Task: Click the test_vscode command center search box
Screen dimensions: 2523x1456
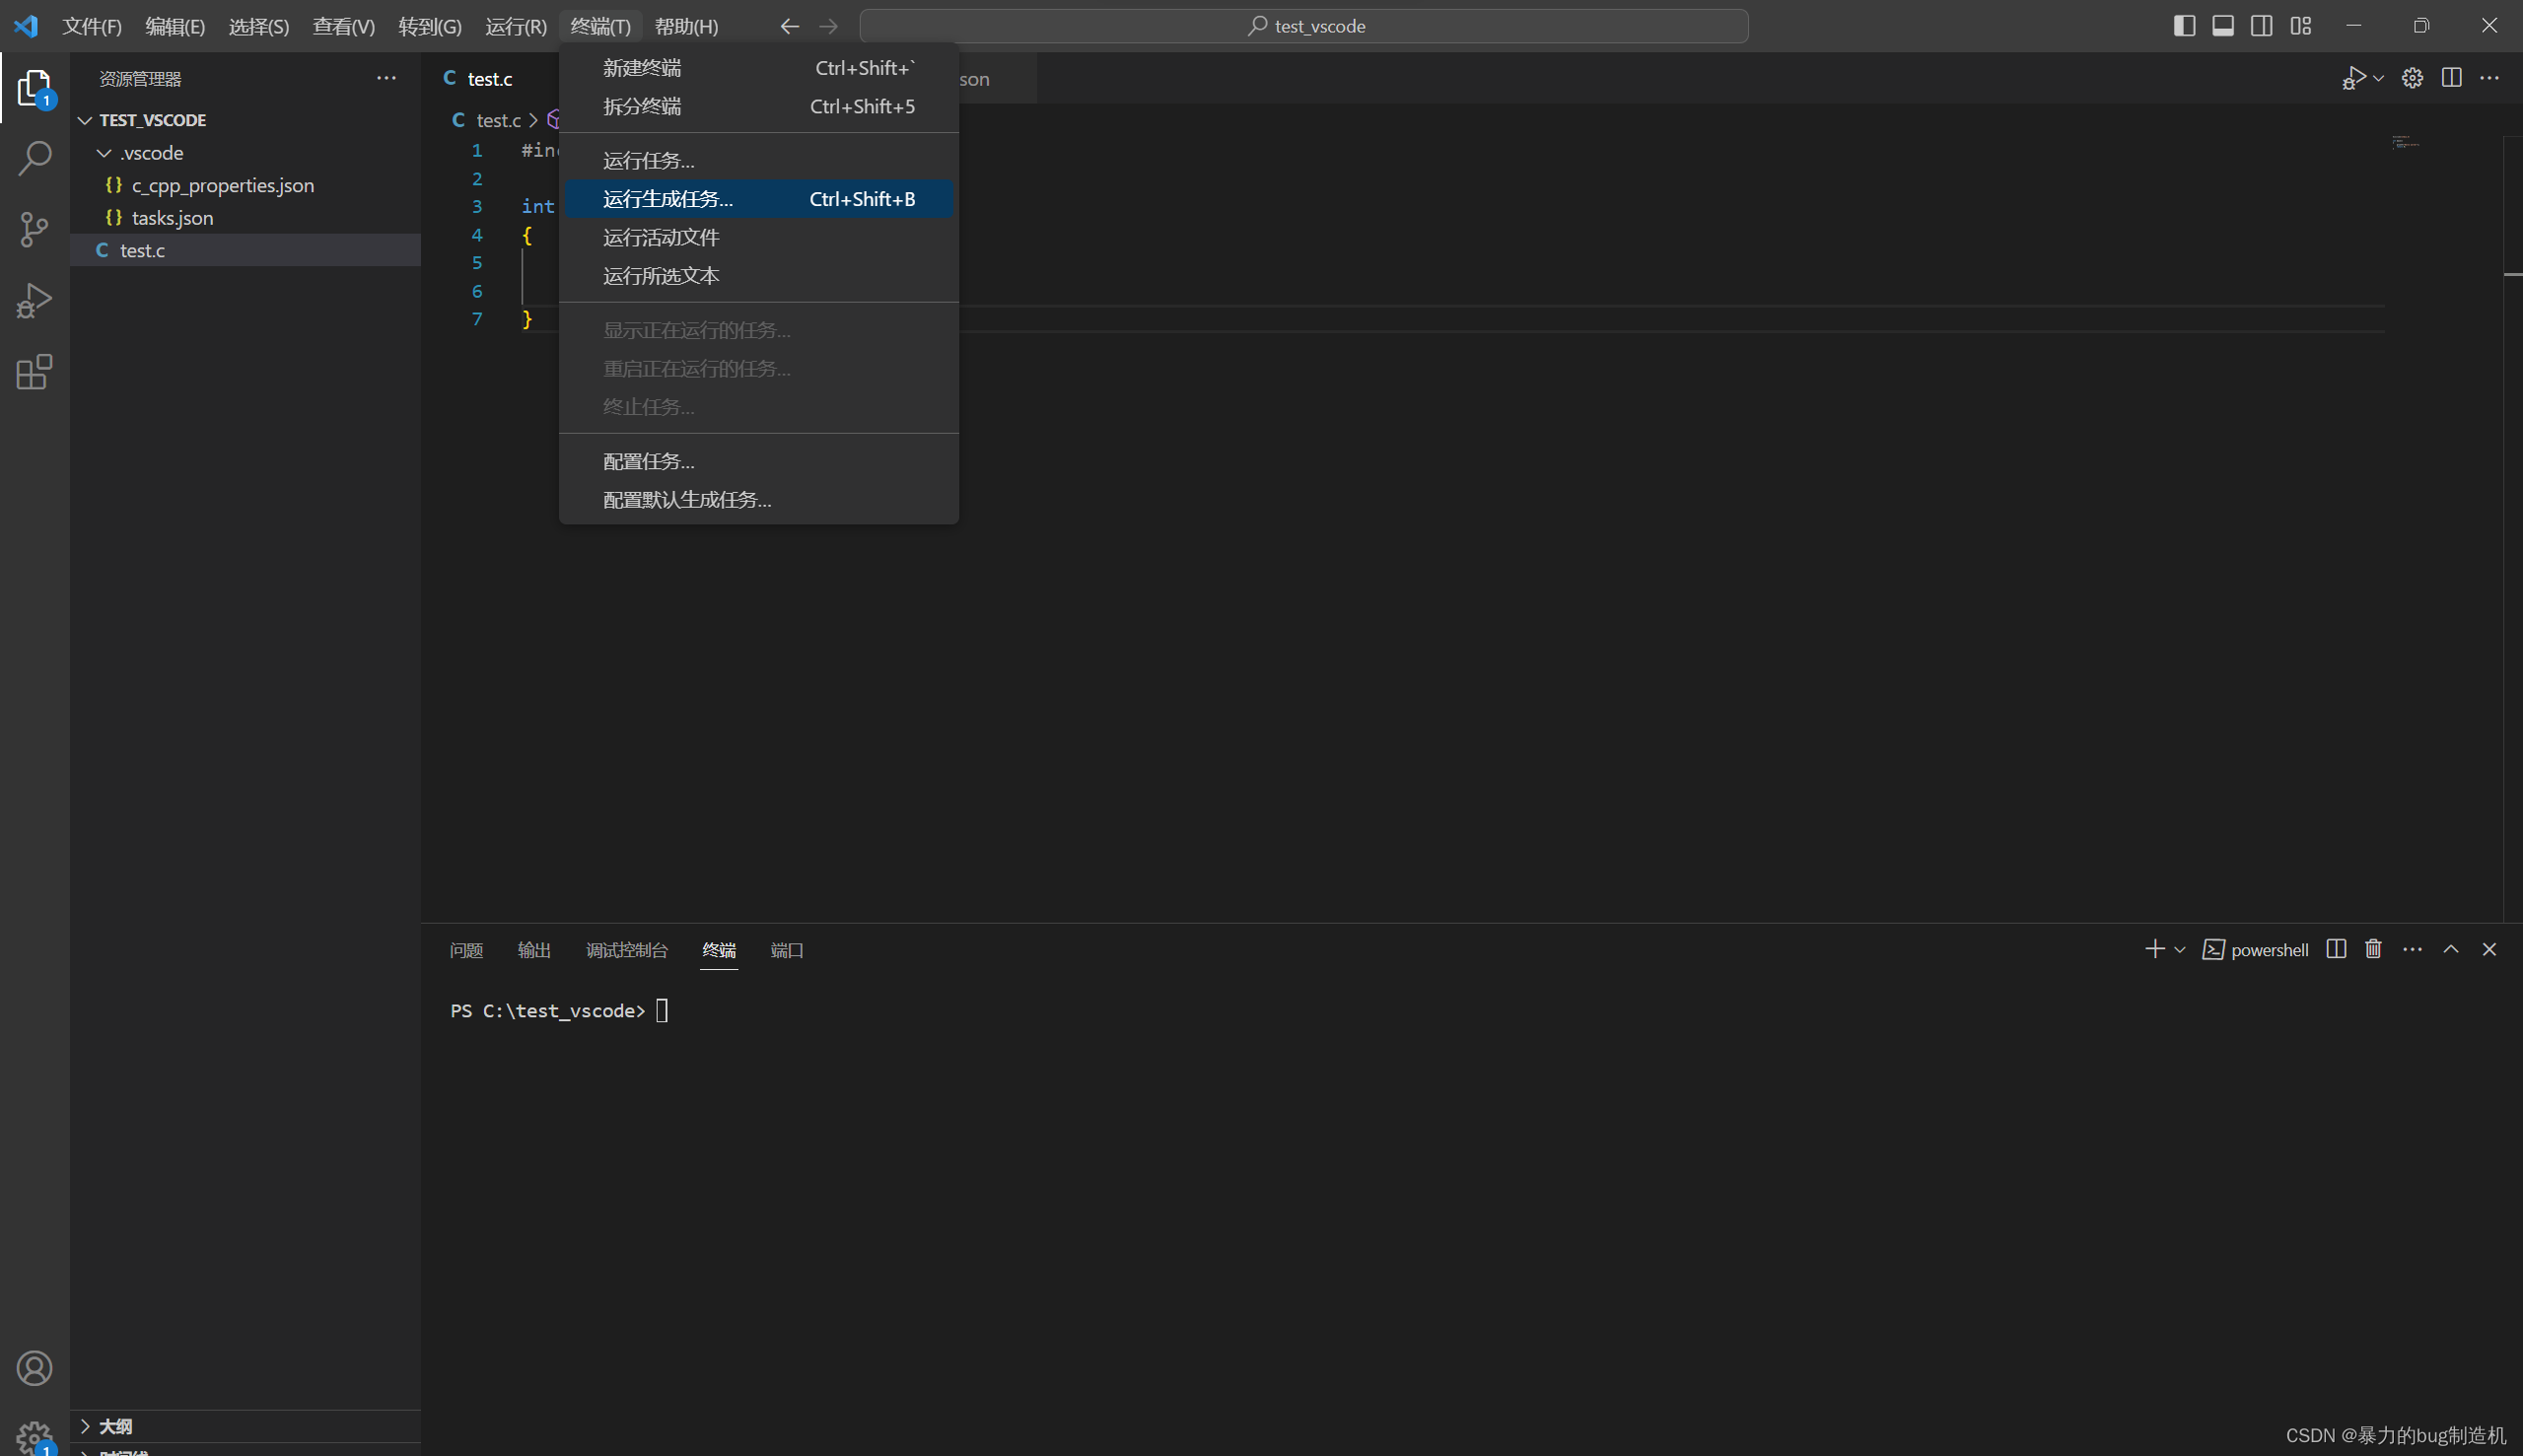Action: coord(1304,26)
